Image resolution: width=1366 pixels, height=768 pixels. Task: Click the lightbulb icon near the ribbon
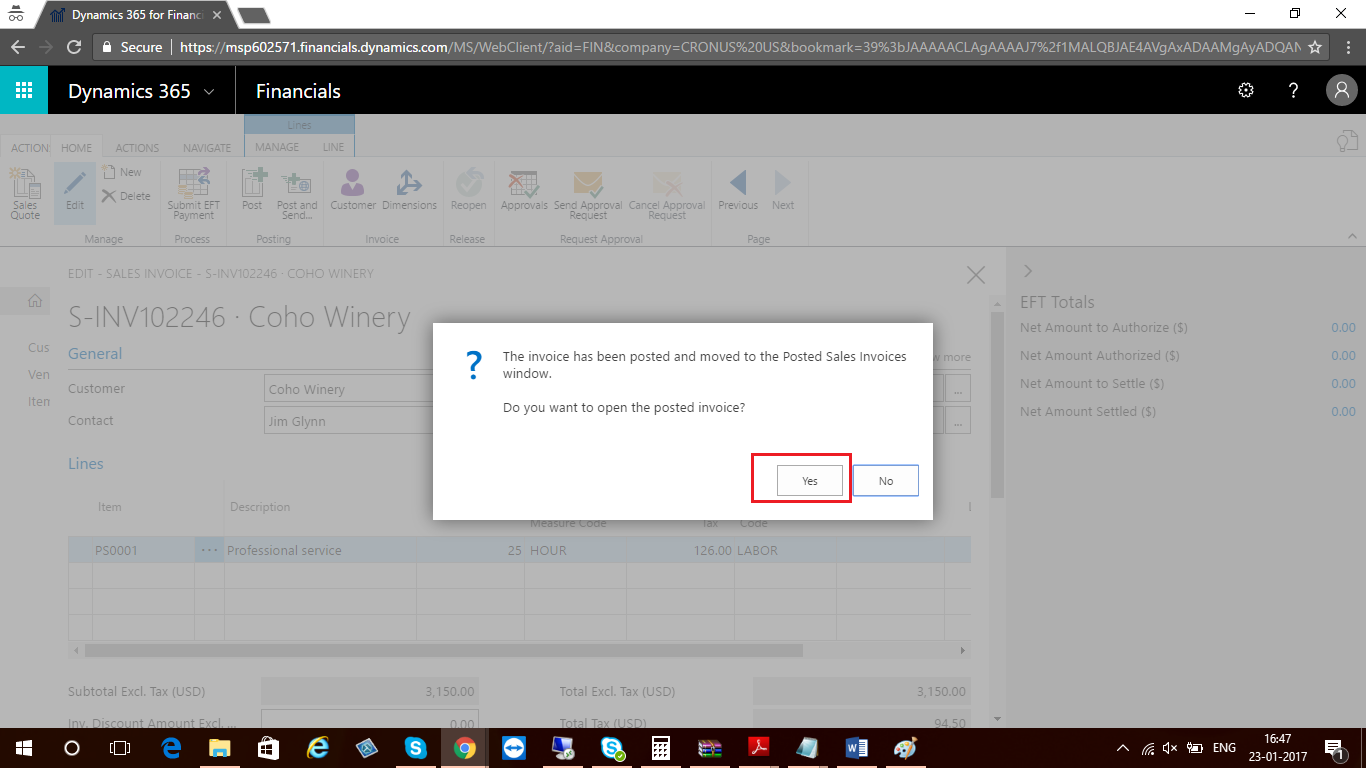point(1348,142)
